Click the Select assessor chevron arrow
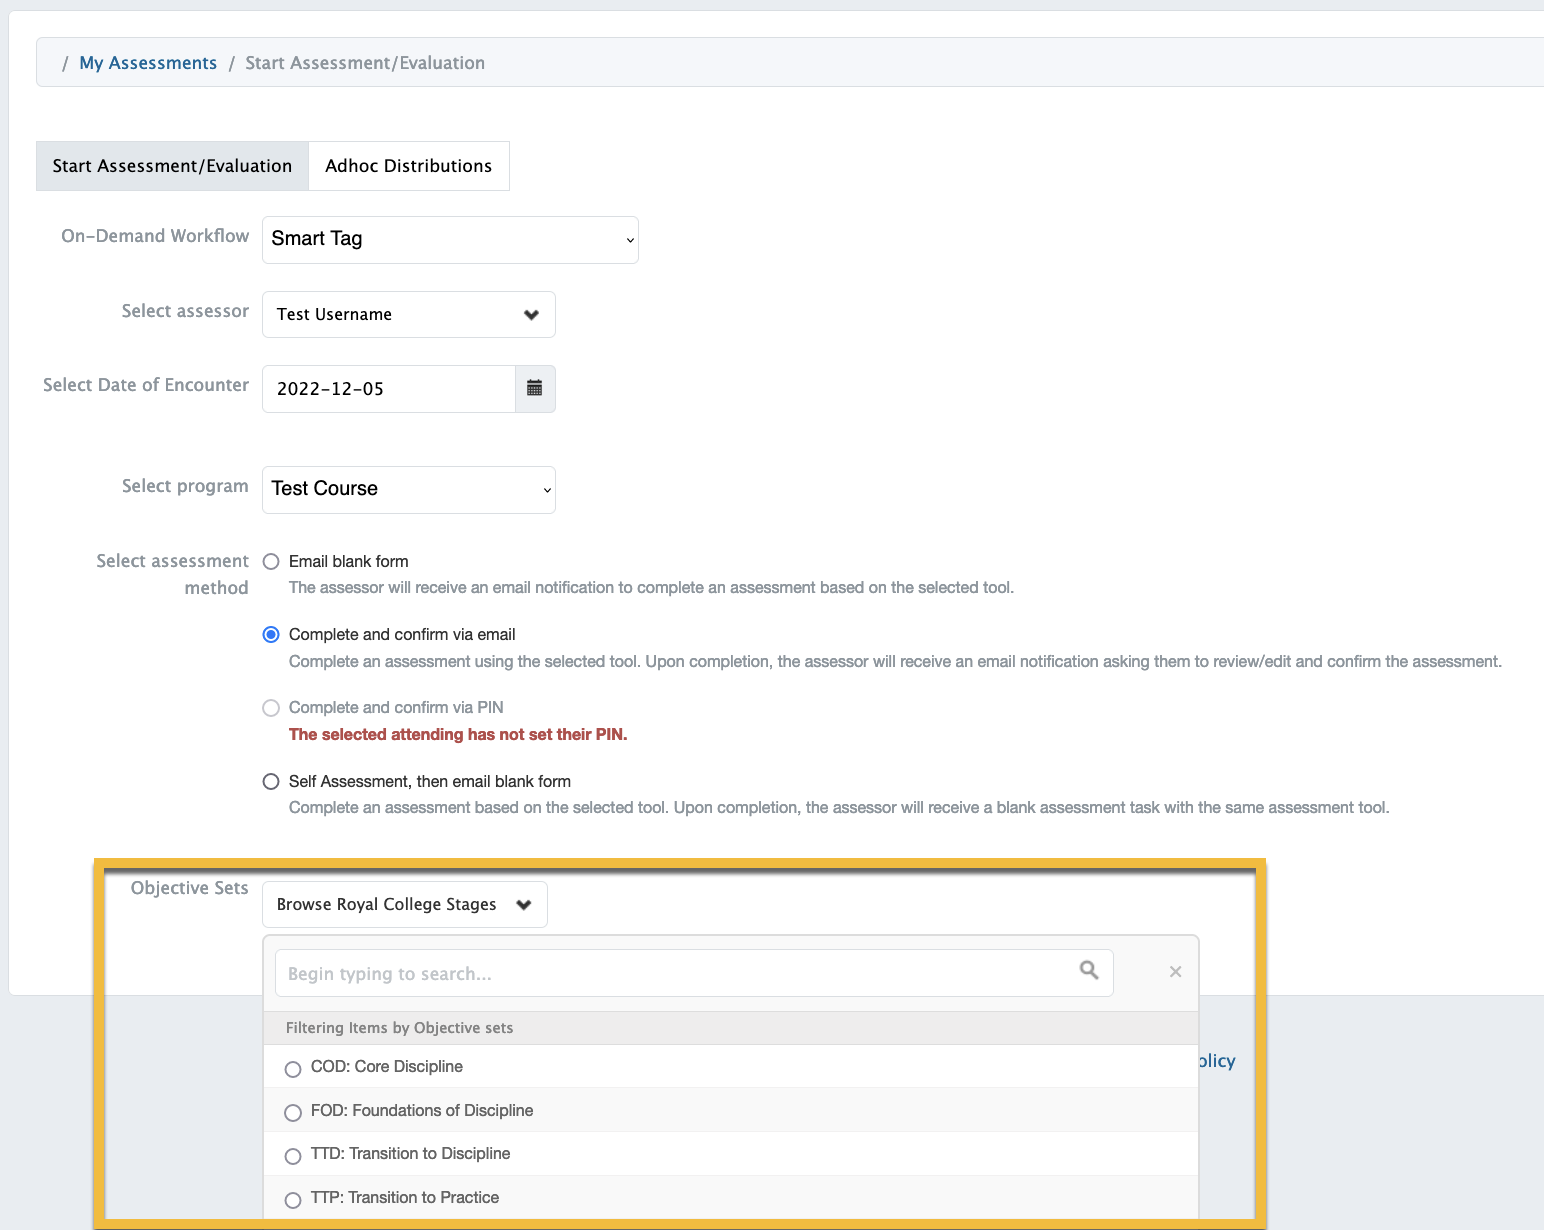 [x=531, y=315]
